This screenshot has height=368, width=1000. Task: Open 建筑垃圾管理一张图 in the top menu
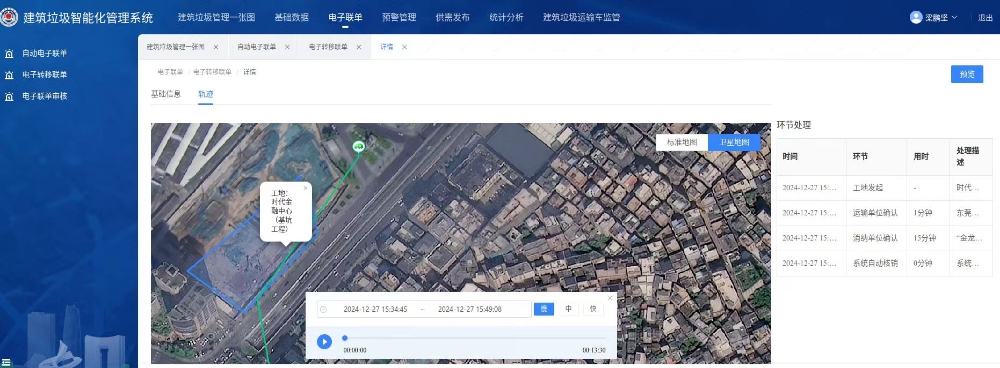(216, 18)
